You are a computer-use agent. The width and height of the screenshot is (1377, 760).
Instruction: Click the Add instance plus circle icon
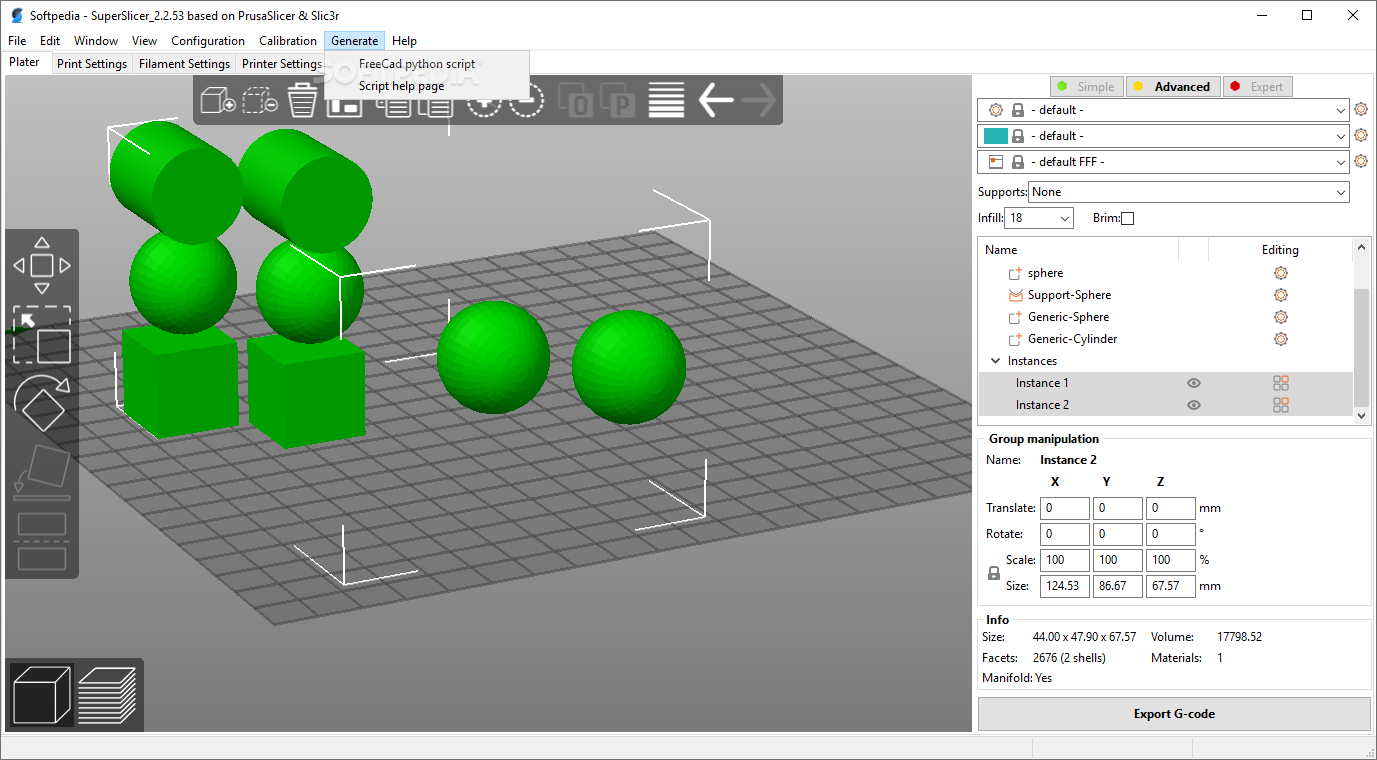pos(483,102)
